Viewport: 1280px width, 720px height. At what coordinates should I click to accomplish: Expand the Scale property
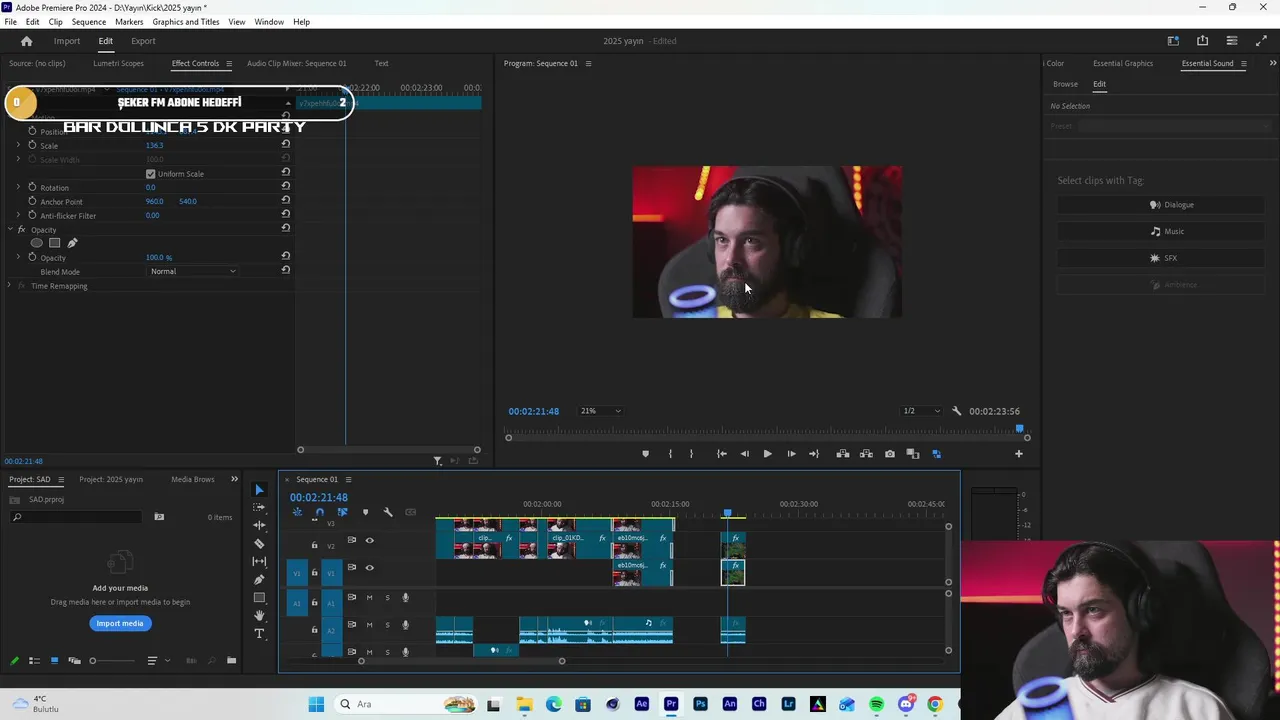pyautogui.click(x=18, y=146)
